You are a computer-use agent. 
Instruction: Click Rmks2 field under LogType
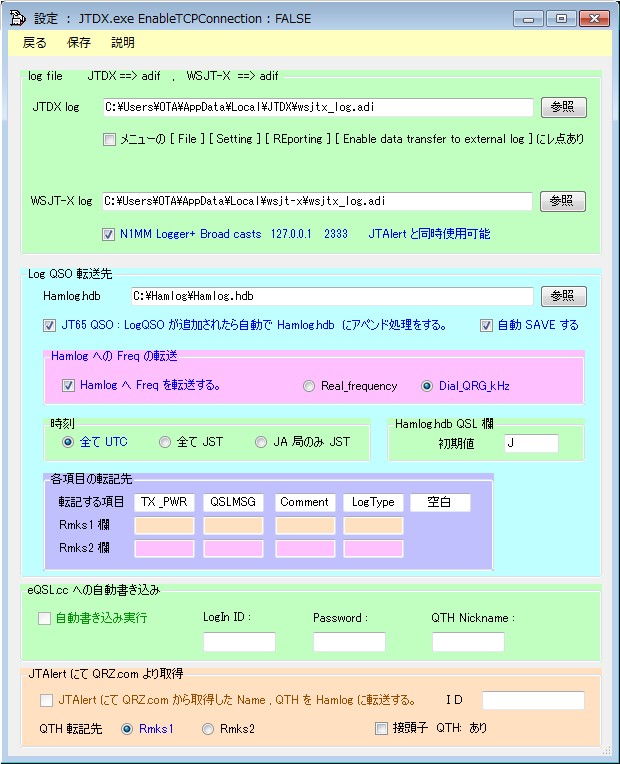373,549
